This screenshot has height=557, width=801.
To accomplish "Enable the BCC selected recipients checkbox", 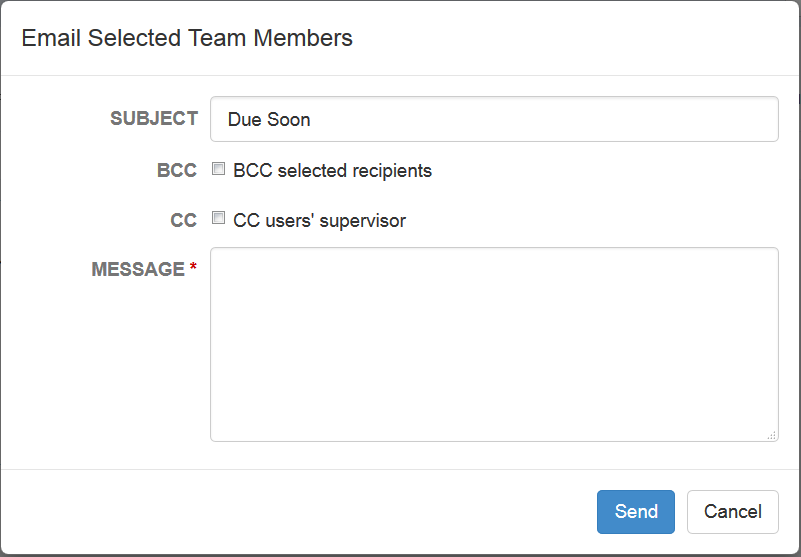I will pos(219,169).
